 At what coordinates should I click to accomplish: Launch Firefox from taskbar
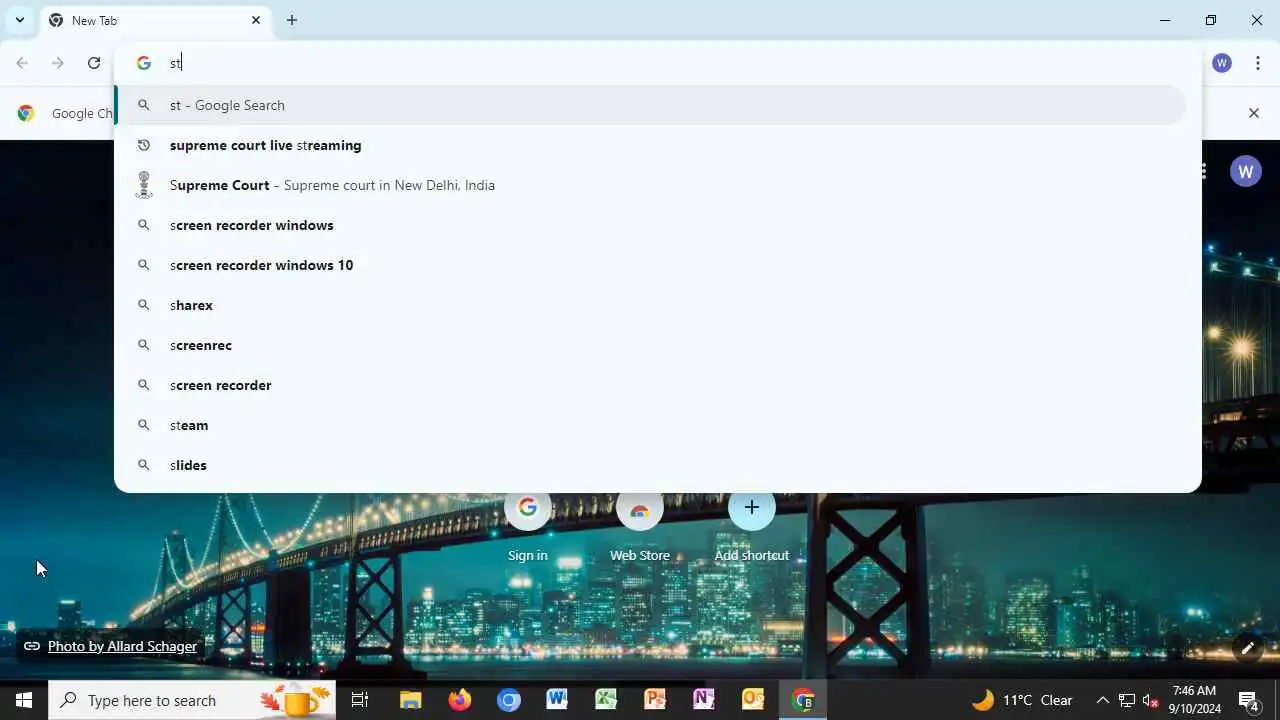459,700
